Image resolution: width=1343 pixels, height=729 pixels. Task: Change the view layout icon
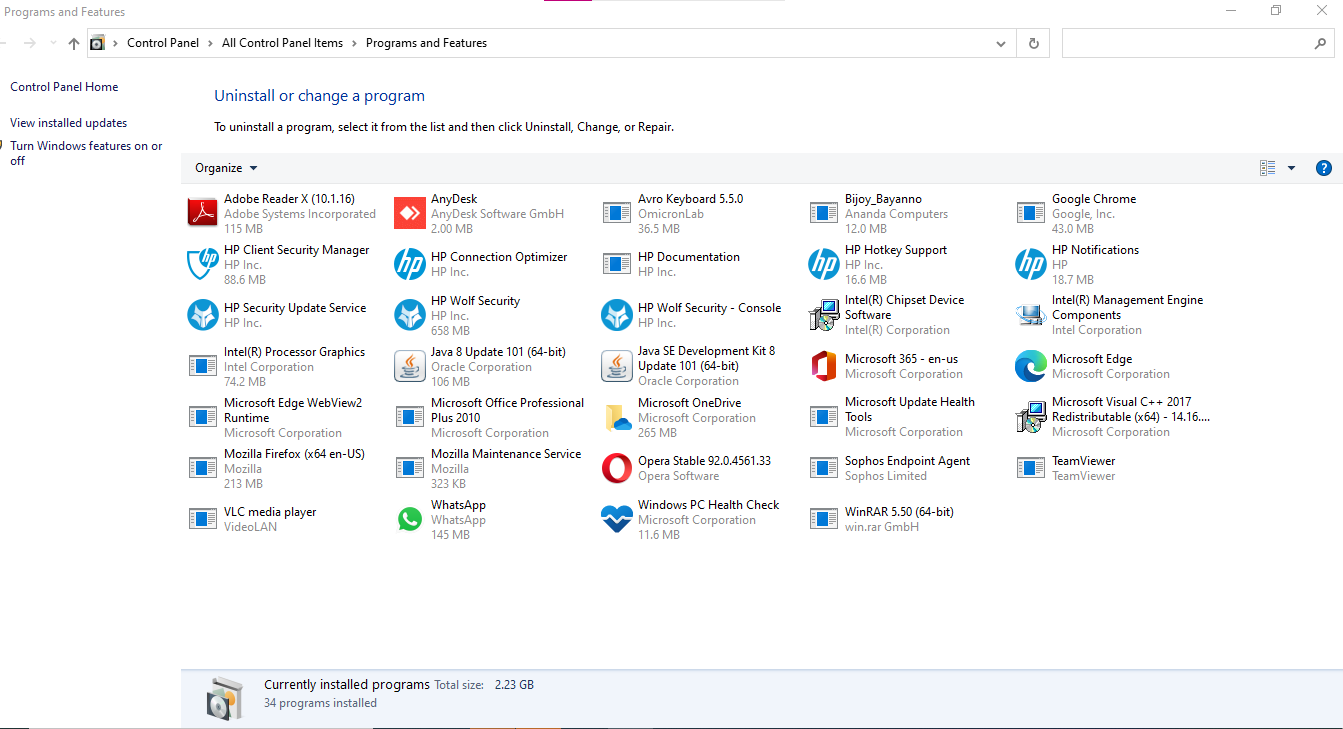1268,168
